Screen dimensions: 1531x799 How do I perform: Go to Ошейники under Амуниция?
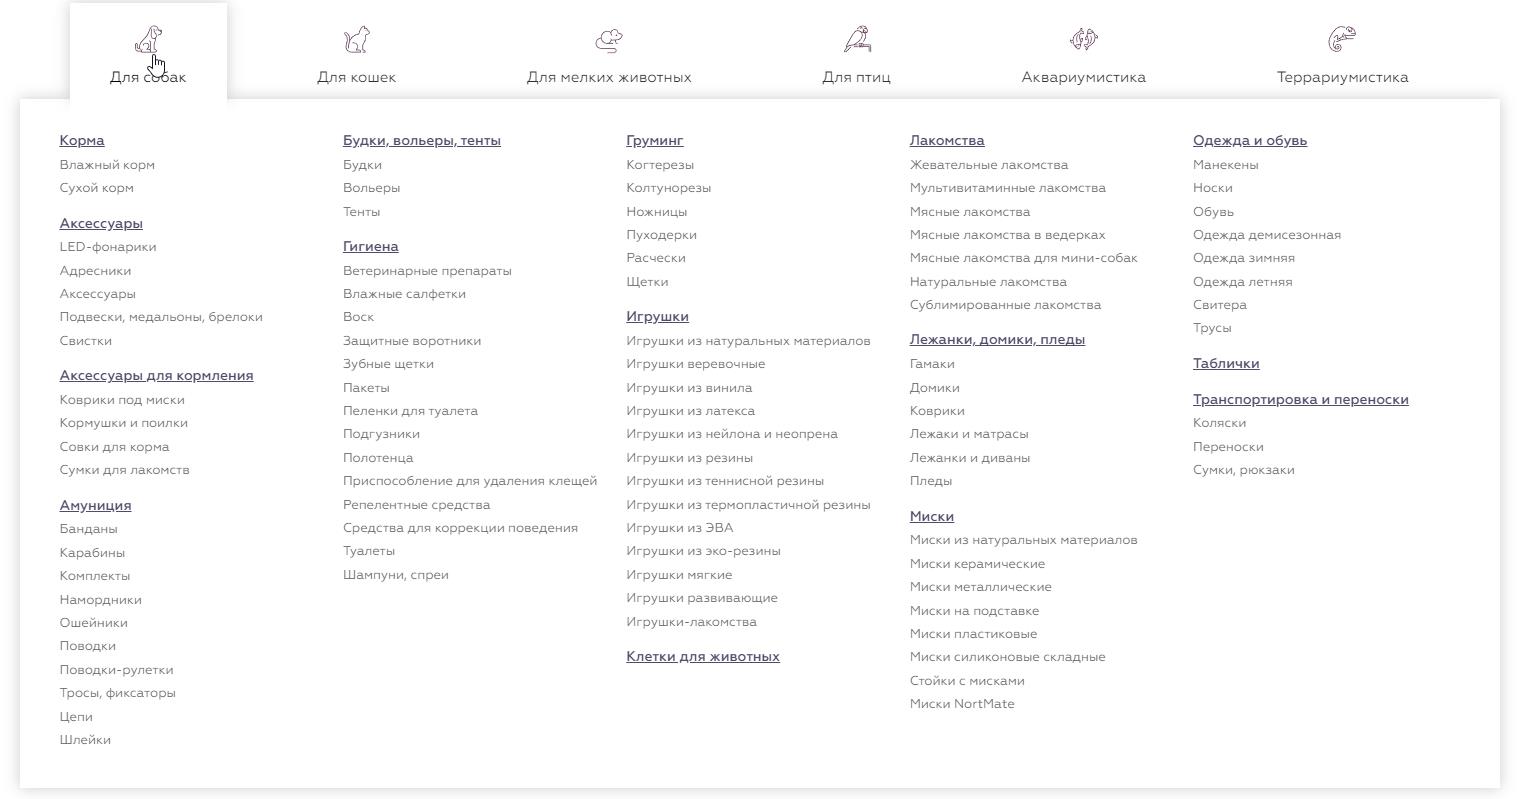pyautogui.click(x=94, y=623)
